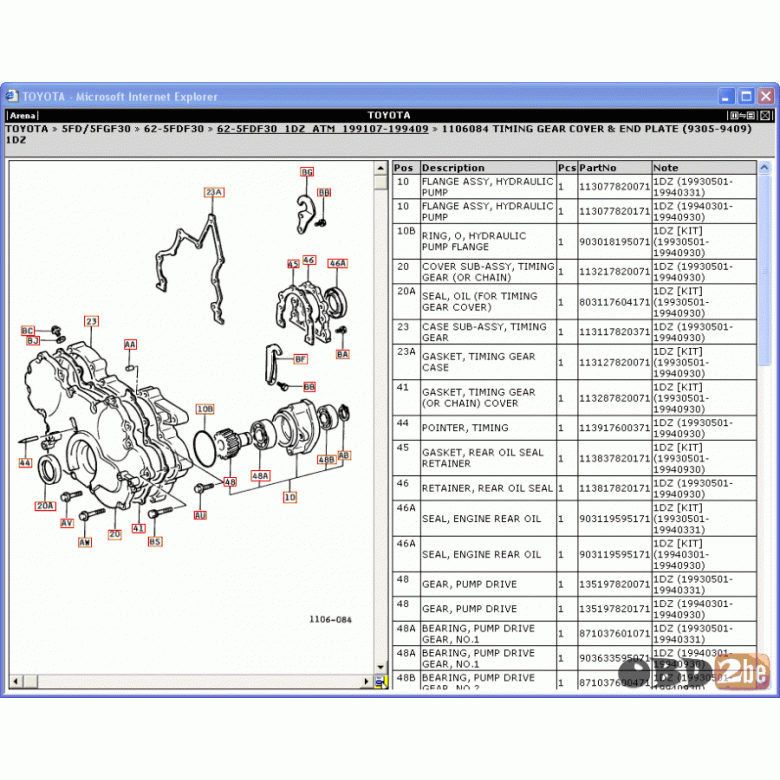Select callout AB on the diagram
780x780 pixels.
pyautogui.click(x=344, y=455)
